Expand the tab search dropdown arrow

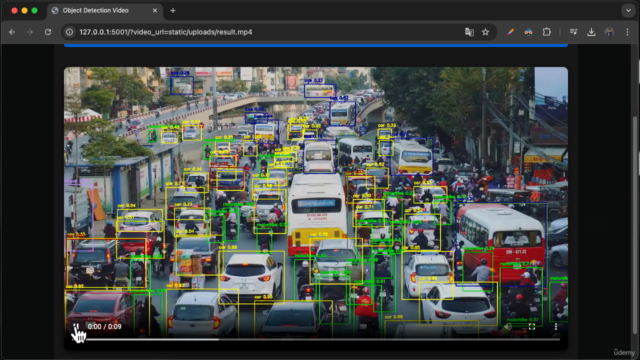click(x=628, y=11)
